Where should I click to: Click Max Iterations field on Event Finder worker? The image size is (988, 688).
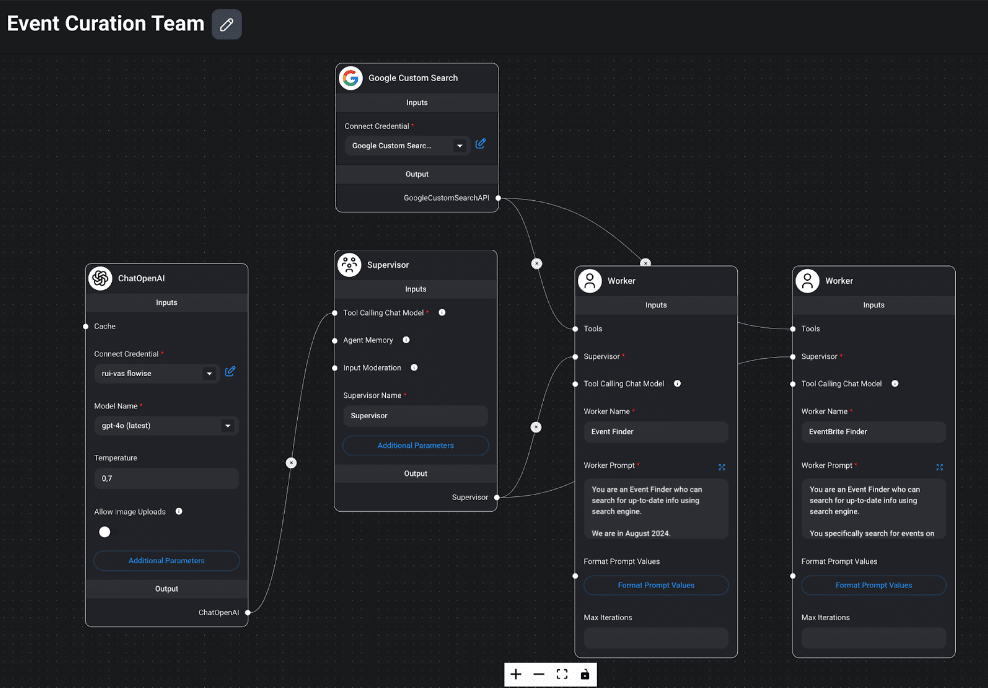pyautogui.click(x=656, y=638)
